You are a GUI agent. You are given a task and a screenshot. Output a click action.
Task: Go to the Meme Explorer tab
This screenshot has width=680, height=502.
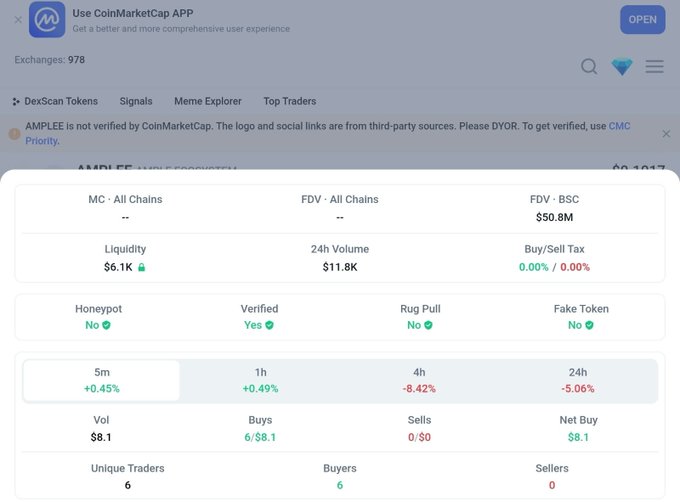click(208, 101)
